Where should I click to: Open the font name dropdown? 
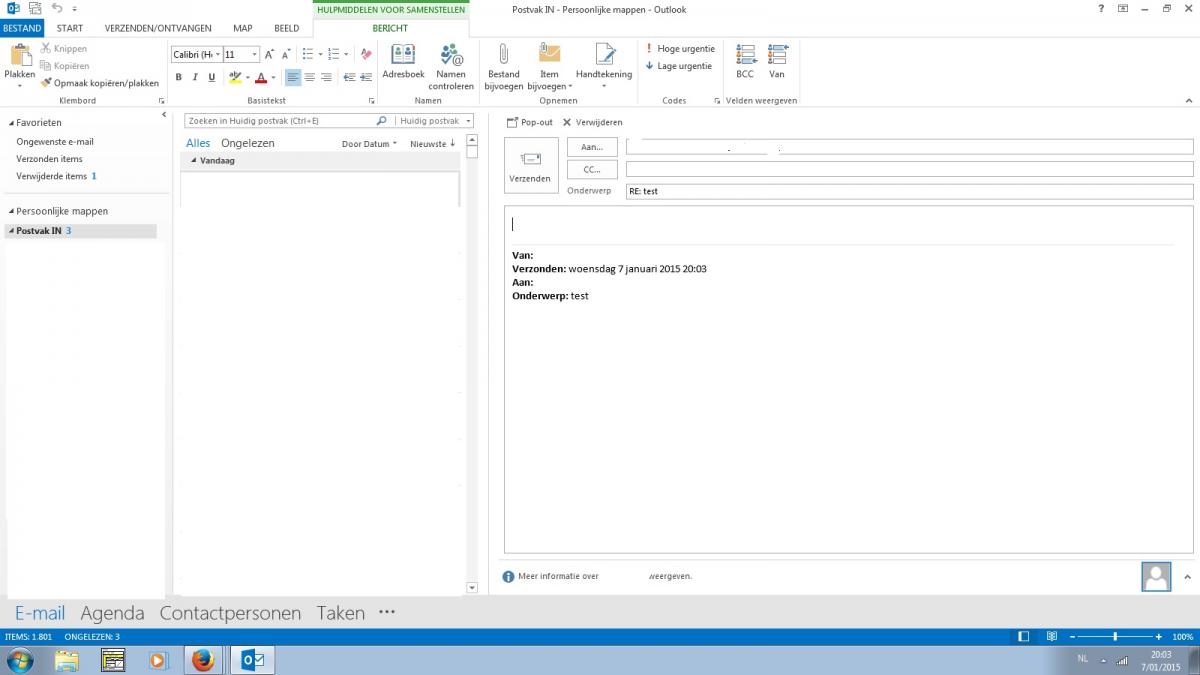pyautogui.click(x=217, y=54)
